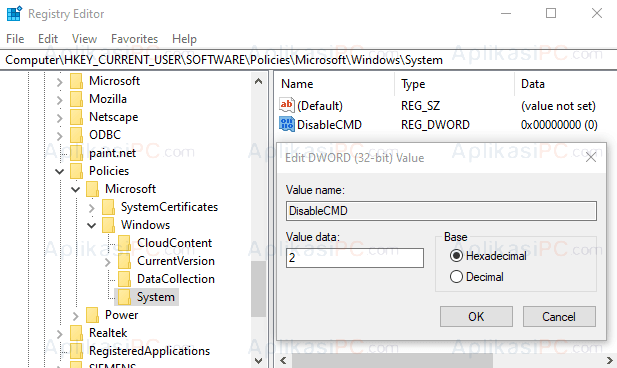Click the Value data input field
This screenshot has height=368, width=617.
(x=355, y=258)
